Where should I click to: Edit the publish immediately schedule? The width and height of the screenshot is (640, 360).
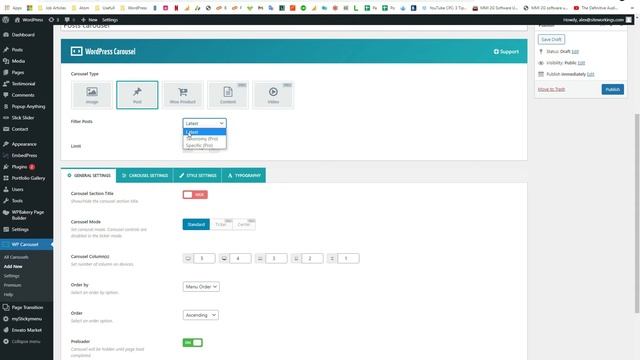[x=591, y=74]
